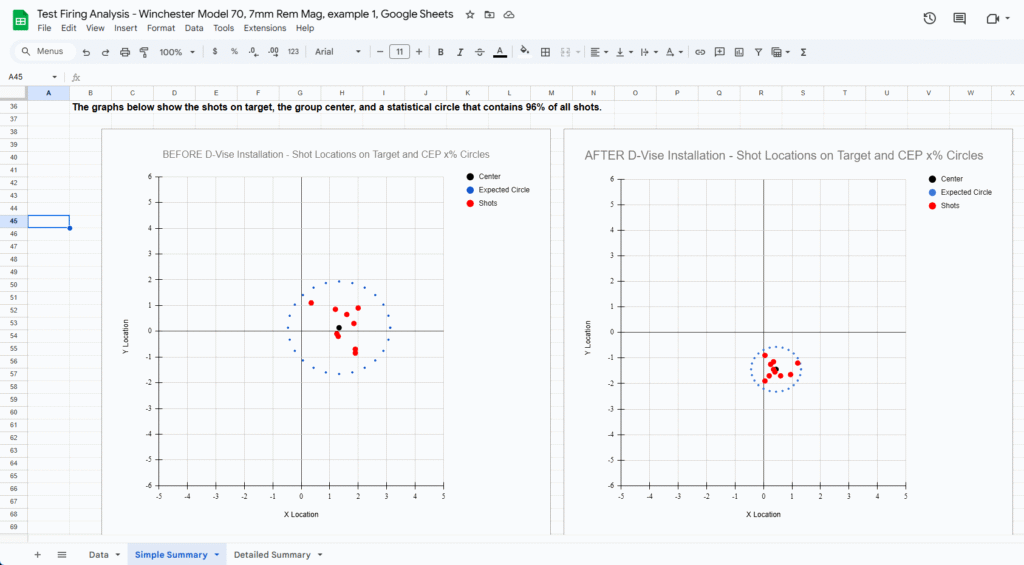Select the BEFORE D-Vise Installation chart title
This screenshot has height=565, width=1024.
(x=326, y=155)
